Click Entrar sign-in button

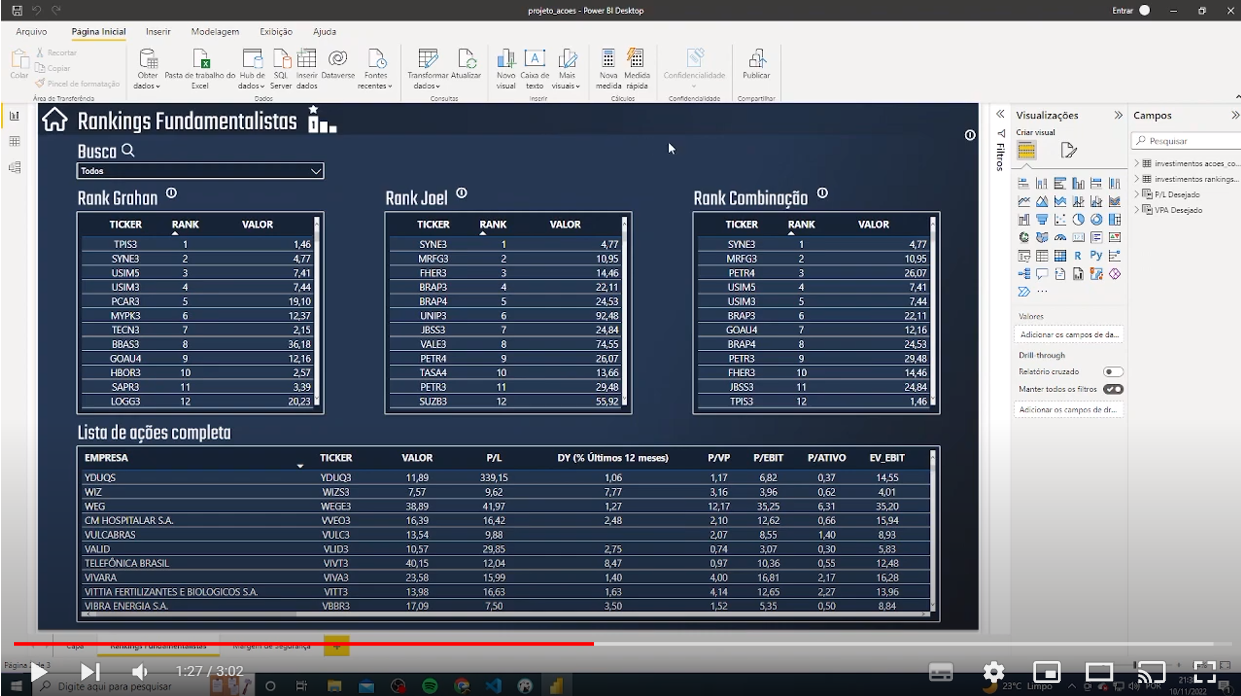(x=1123, y=10)
